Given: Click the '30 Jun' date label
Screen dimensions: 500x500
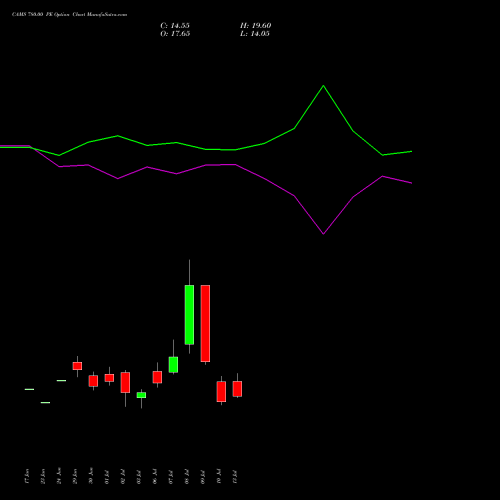Looking at the screenshot, I should click(x=91, y=476).
